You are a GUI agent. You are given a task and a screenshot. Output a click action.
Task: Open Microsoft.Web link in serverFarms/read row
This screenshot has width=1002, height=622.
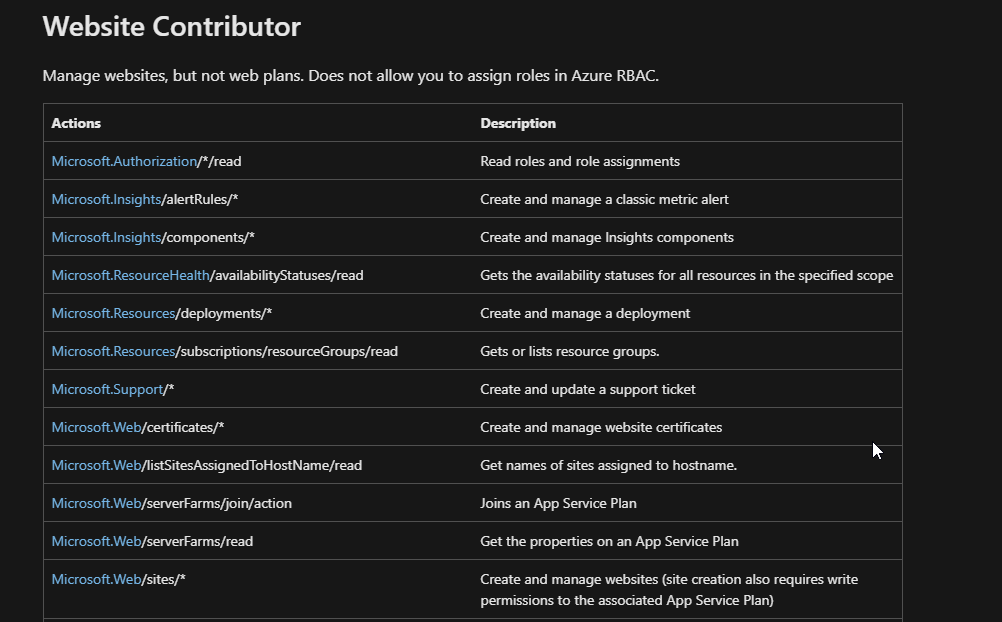96,541
